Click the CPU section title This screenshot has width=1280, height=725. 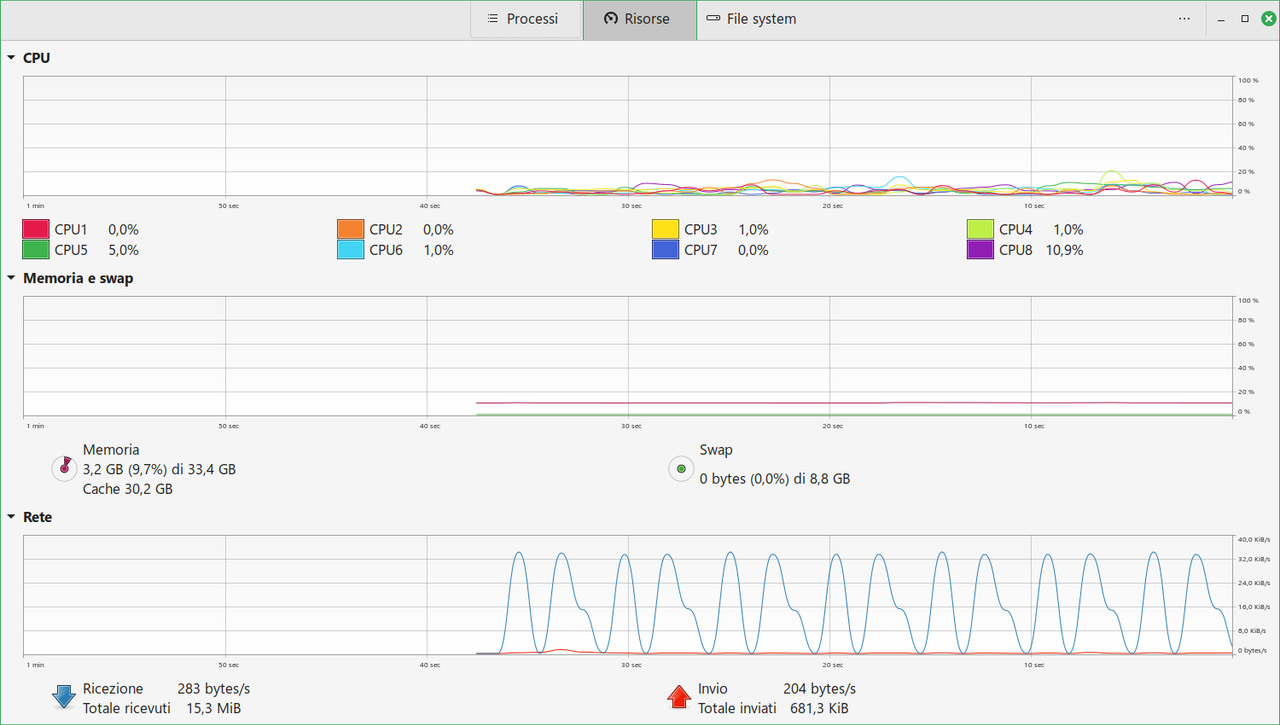point(36,58)
